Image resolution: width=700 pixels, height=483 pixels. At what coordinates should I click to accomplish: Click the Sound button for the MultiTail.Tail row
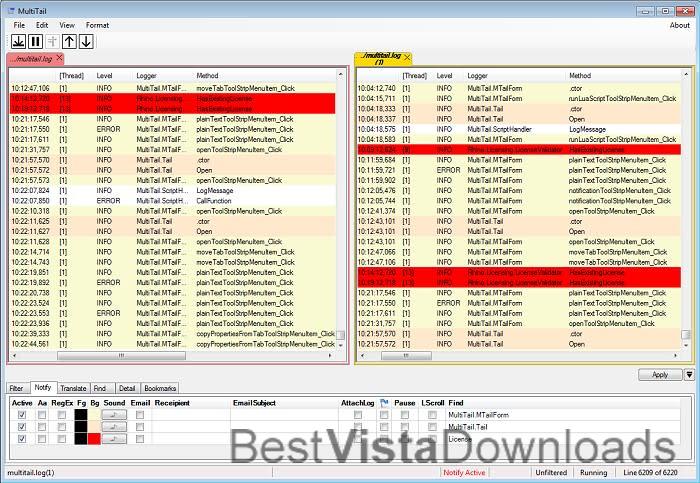[x=114, y=427]
